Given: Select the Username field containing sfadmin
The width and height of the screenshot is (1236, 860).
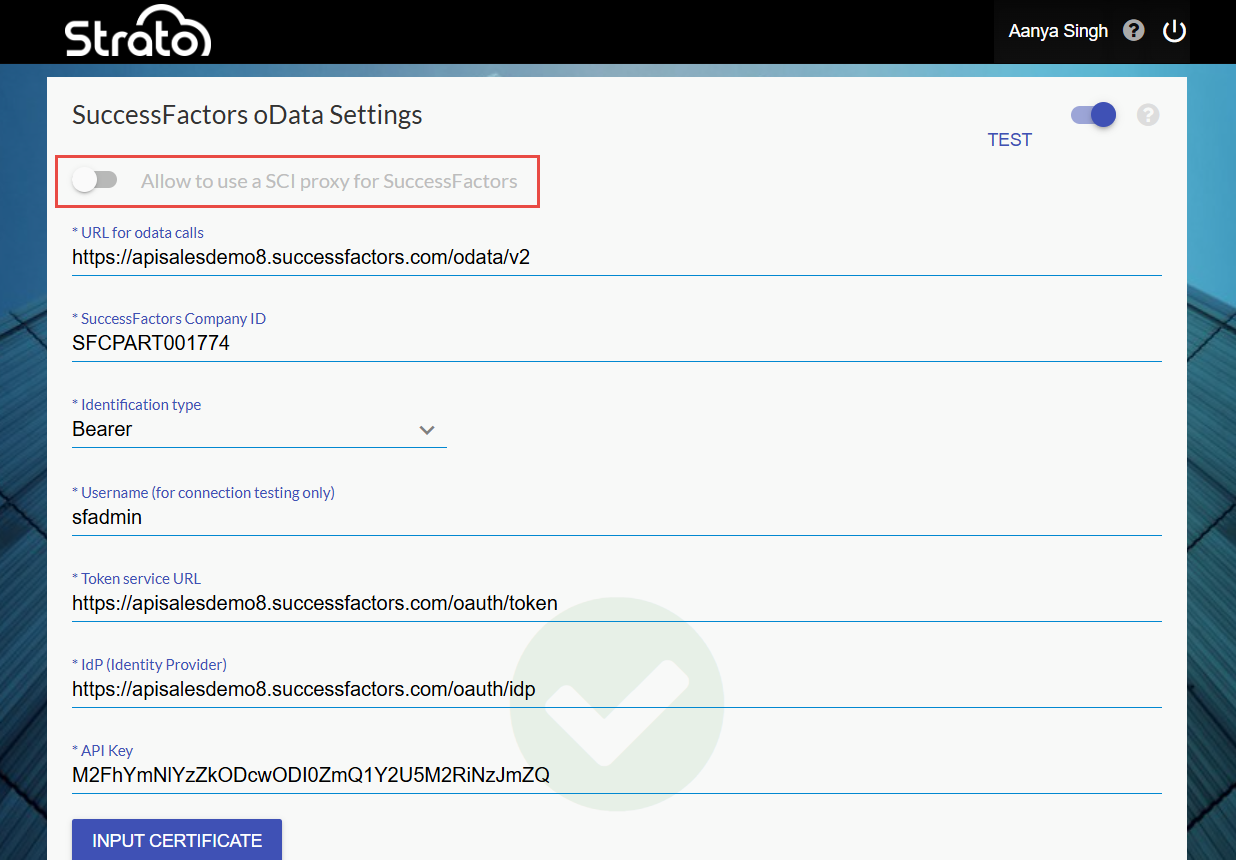Looking at the screenshot, I should click(615, 517).
